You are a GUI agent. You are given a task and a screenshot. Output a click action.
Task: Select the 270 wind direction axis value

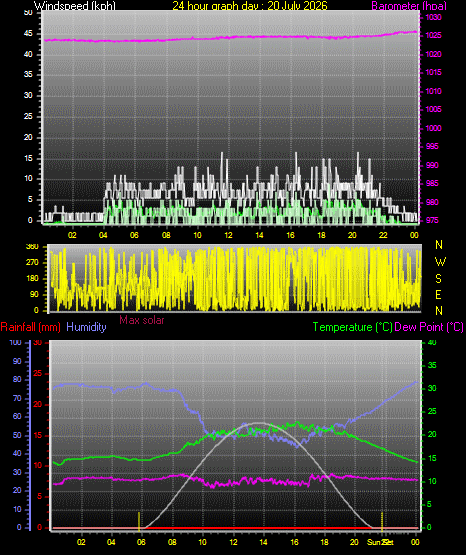32,263
